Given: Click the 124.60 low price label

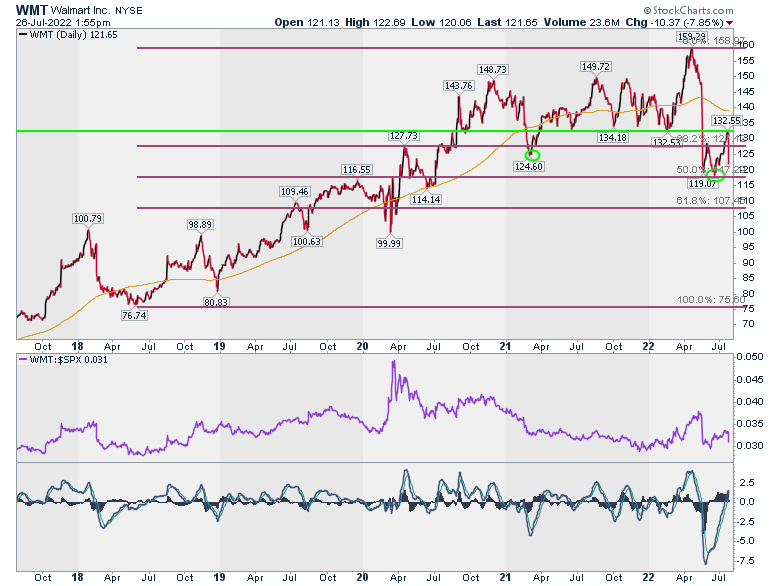Looking at the screenshot, I should point(528,167).
